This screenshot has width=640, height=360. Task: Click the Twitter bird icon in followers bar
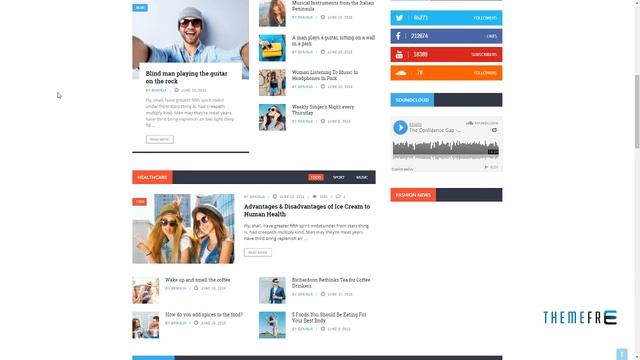pos(399,18)
